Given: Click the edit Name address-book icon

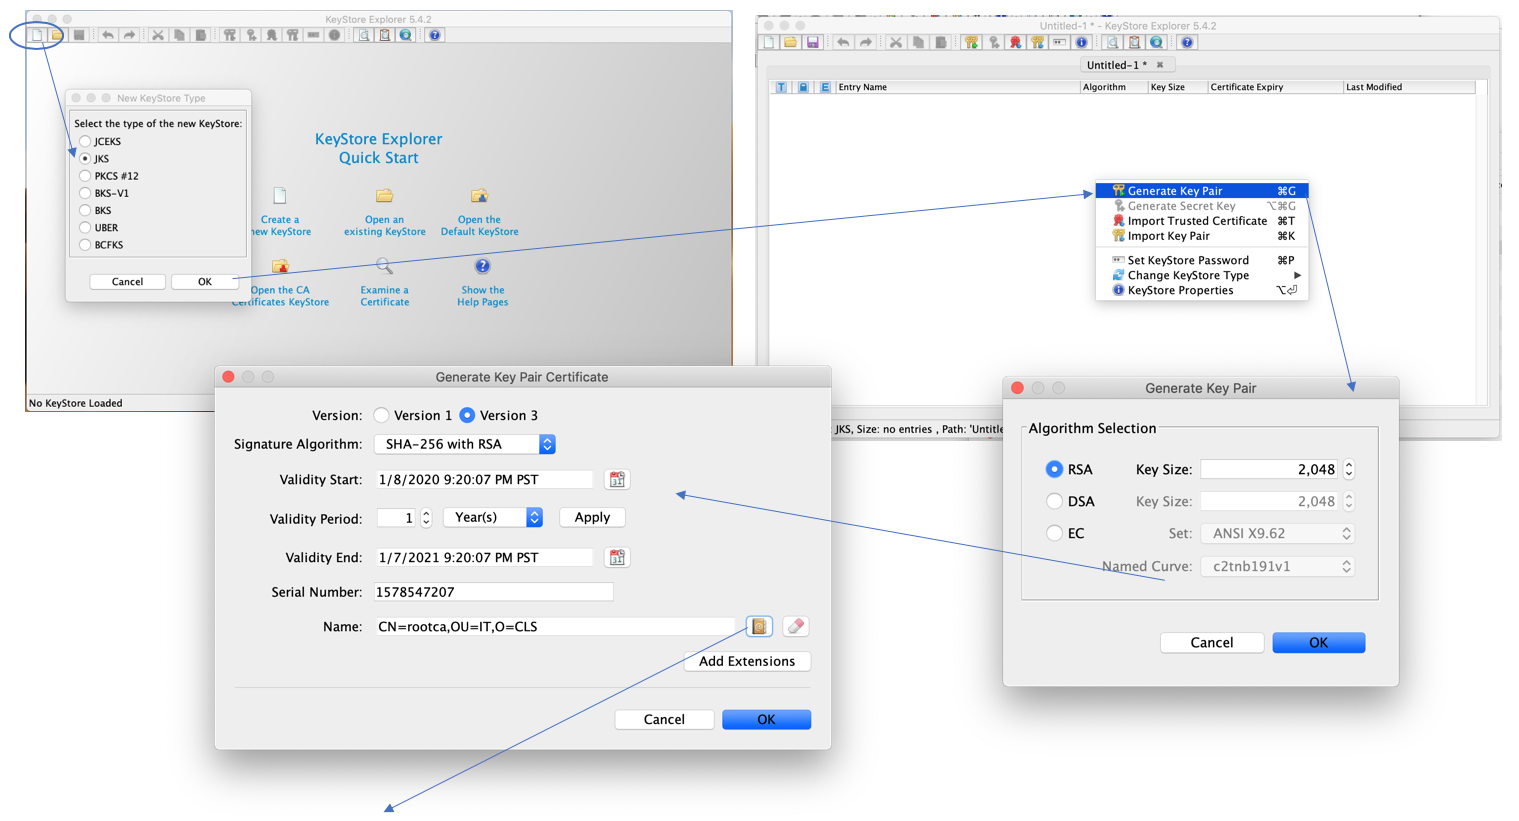Looking at the screenshot, I should [x=759, y=627].
